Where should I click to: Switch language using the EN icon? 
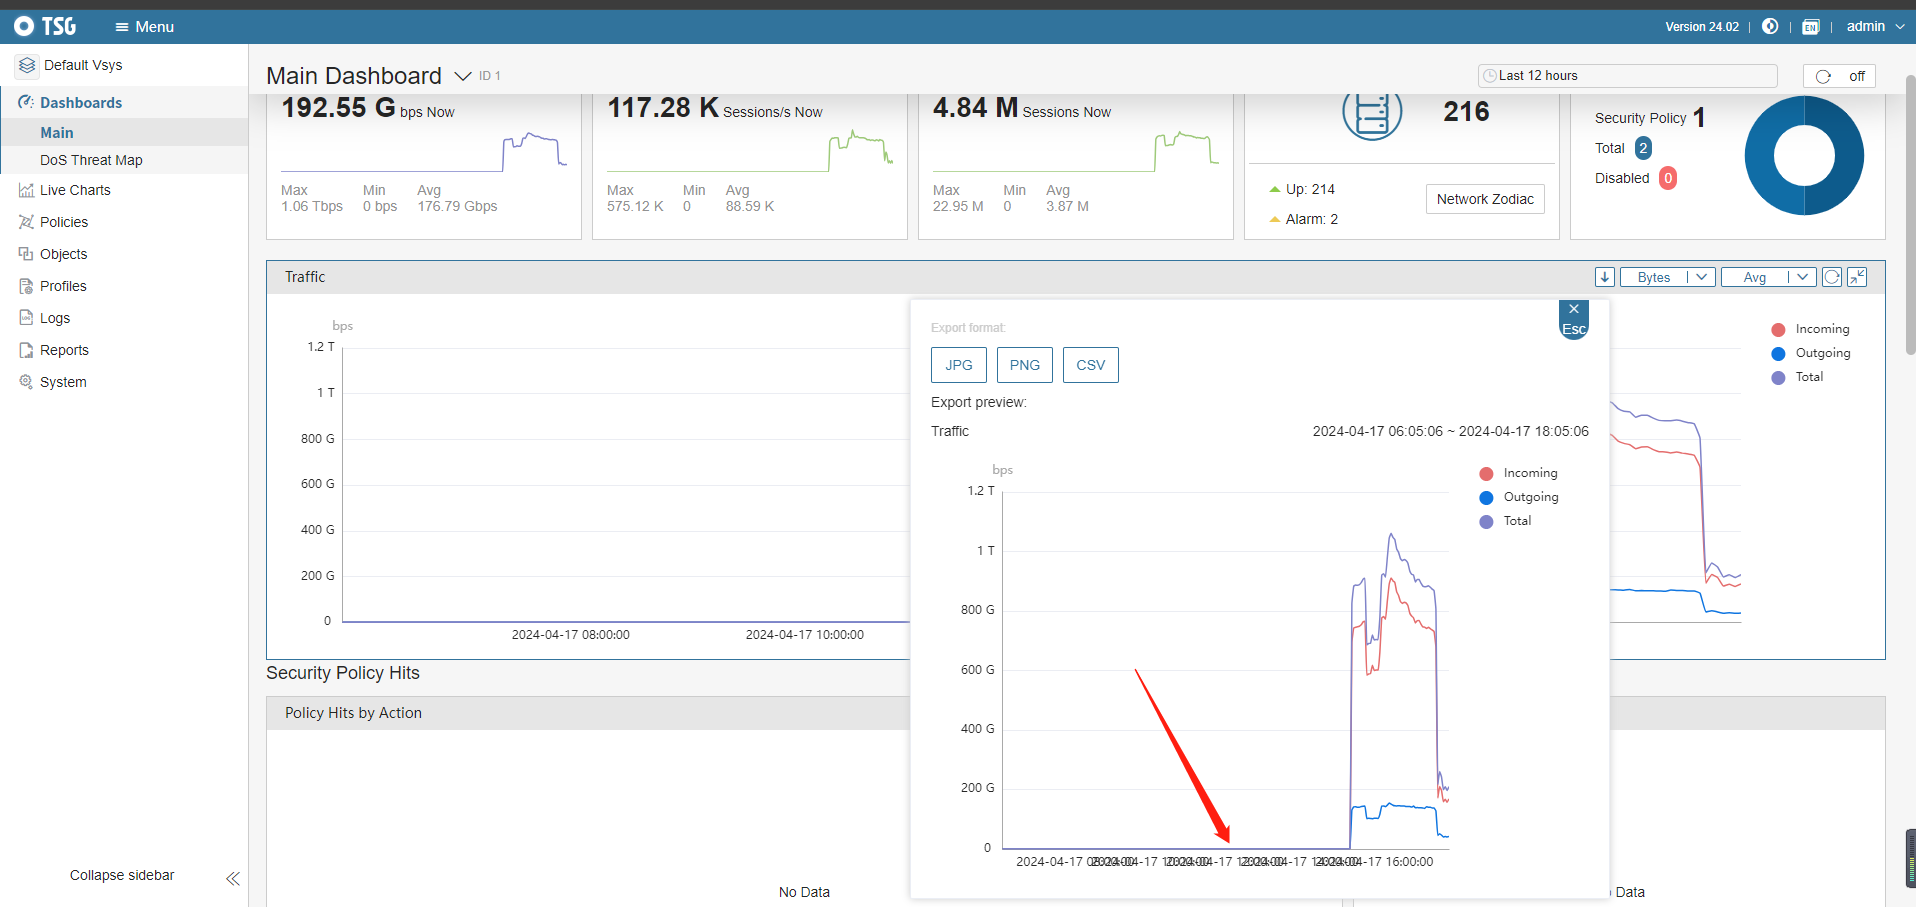[1810, 27]
